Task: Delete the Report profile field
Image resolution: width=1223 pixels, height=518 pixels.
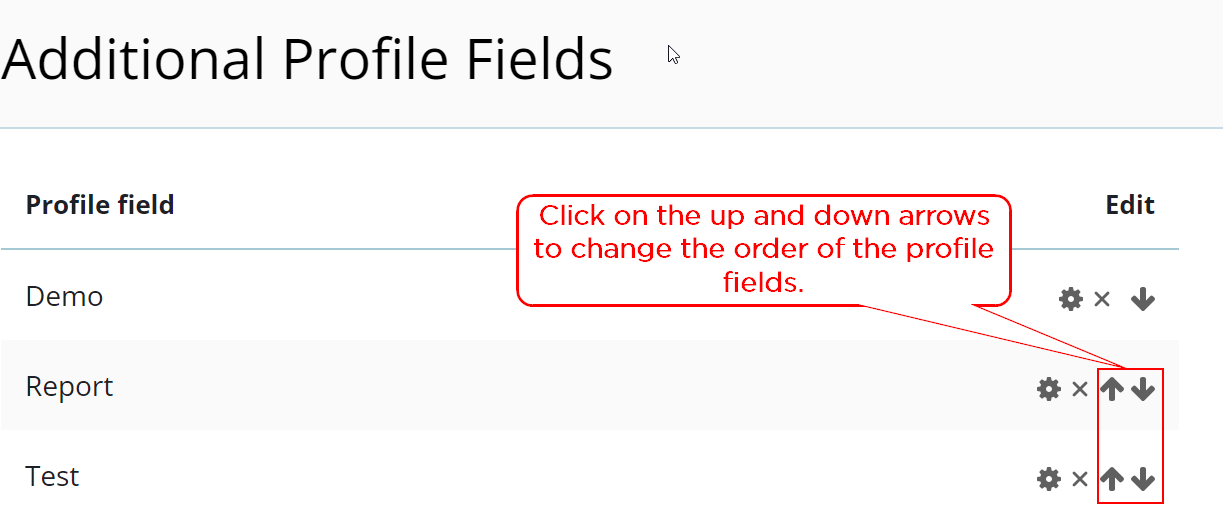Action: click(x=1080, y=389)
